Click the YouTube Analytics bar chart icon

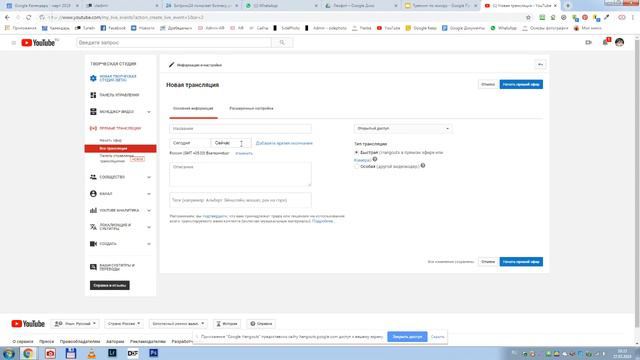(x=93, y=210)
